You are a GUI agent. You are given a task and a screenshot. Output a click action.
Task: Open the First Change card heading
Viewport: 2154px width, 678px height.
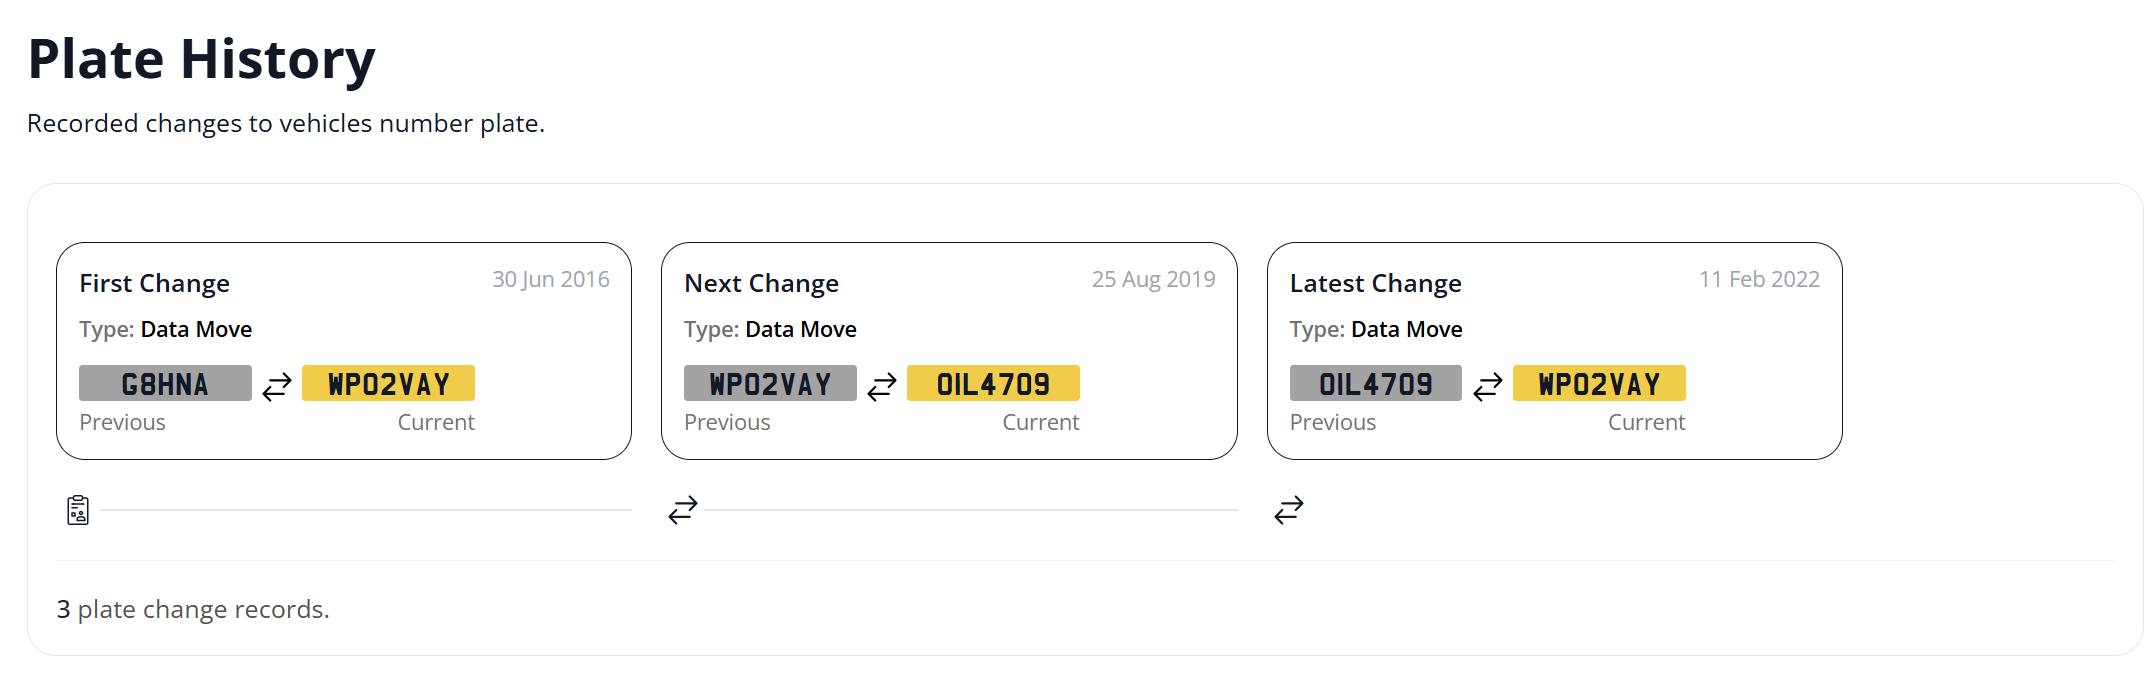(155, 284)
